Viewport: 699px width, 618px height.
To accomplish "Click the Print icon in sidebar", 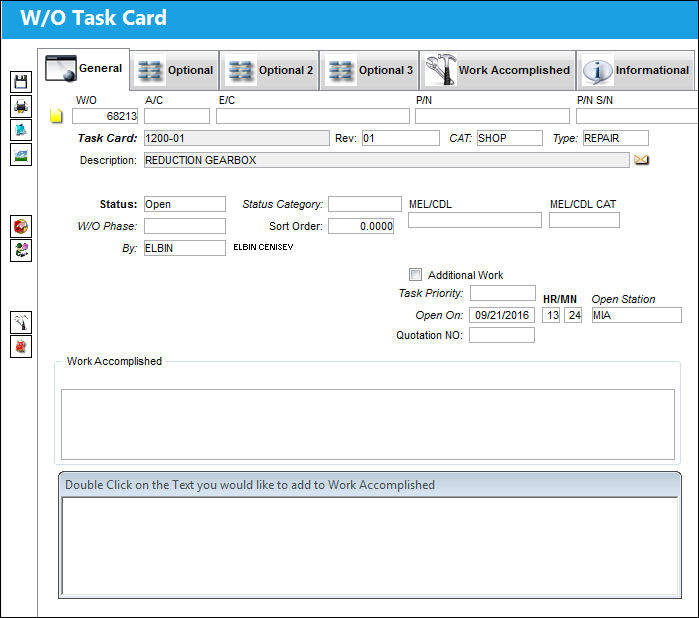I will [x=21, y=106].
